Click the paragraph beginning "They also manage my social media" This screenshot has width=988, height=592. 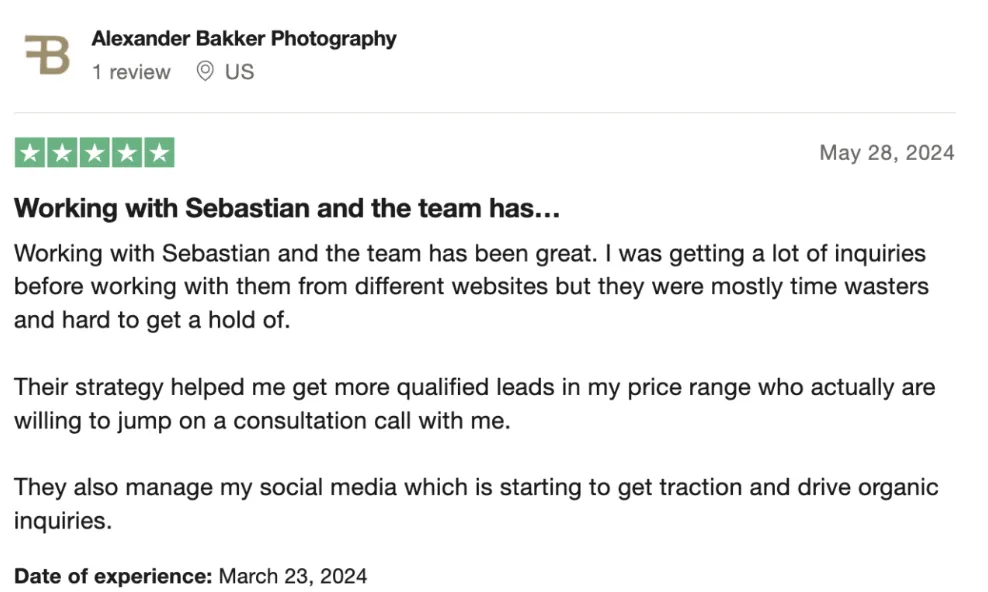point(476,504)
